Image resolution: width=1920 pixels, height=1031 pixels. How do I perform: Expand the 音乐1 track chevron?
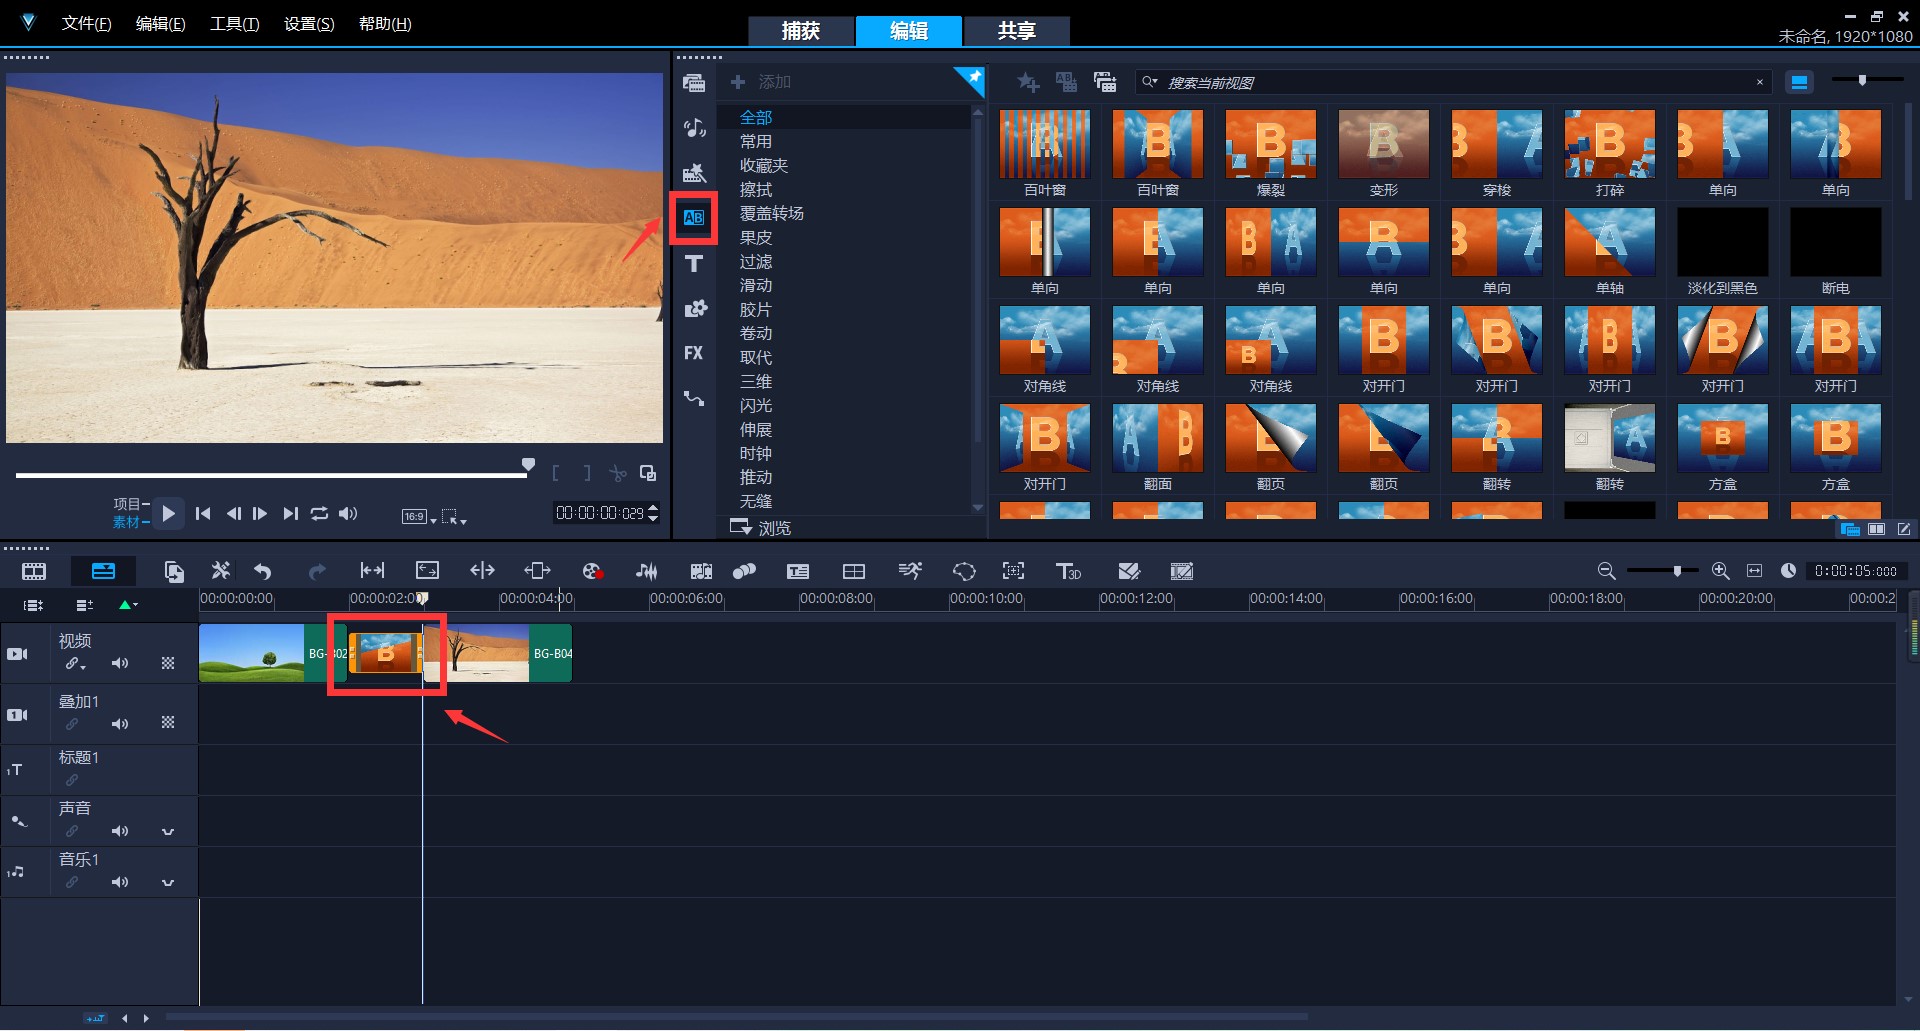point(168,883)
